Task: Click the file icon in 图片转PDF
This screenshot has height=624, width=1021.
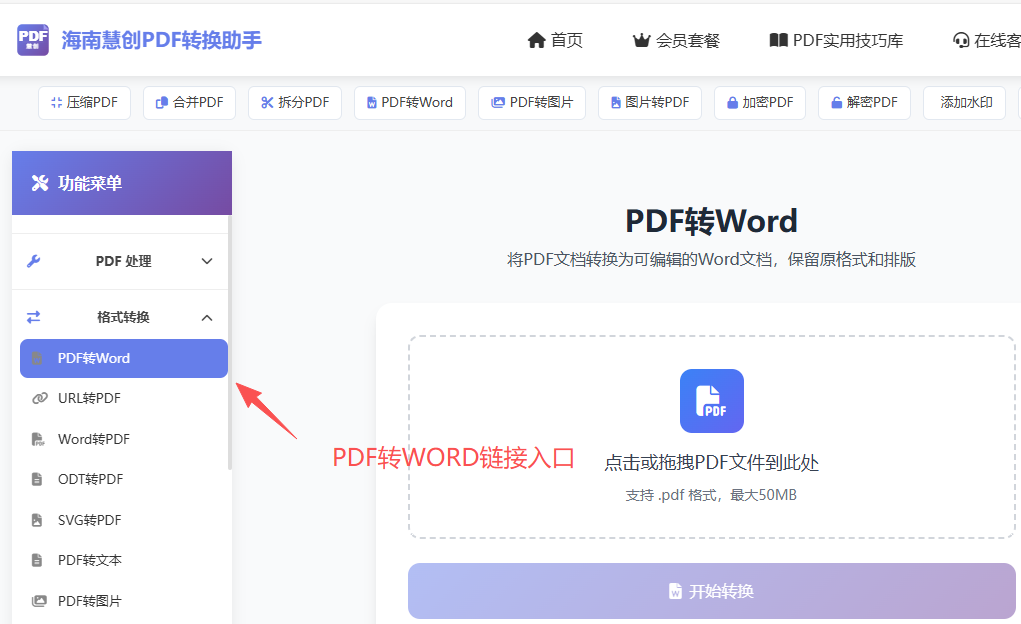Action: tap(615, 102)
